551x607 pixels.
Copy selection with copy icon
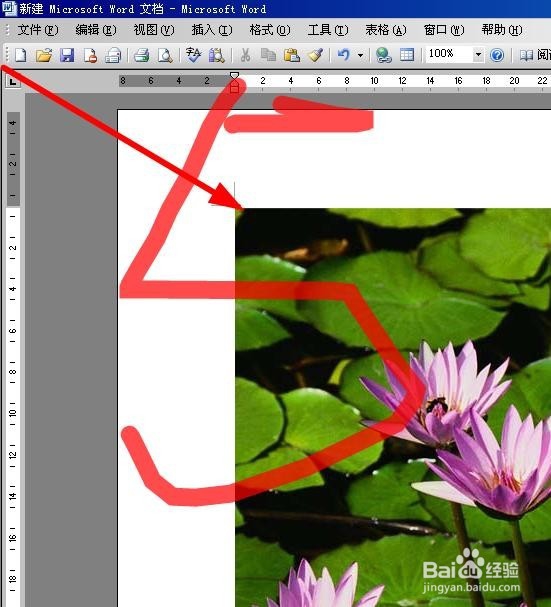(268, 55)
